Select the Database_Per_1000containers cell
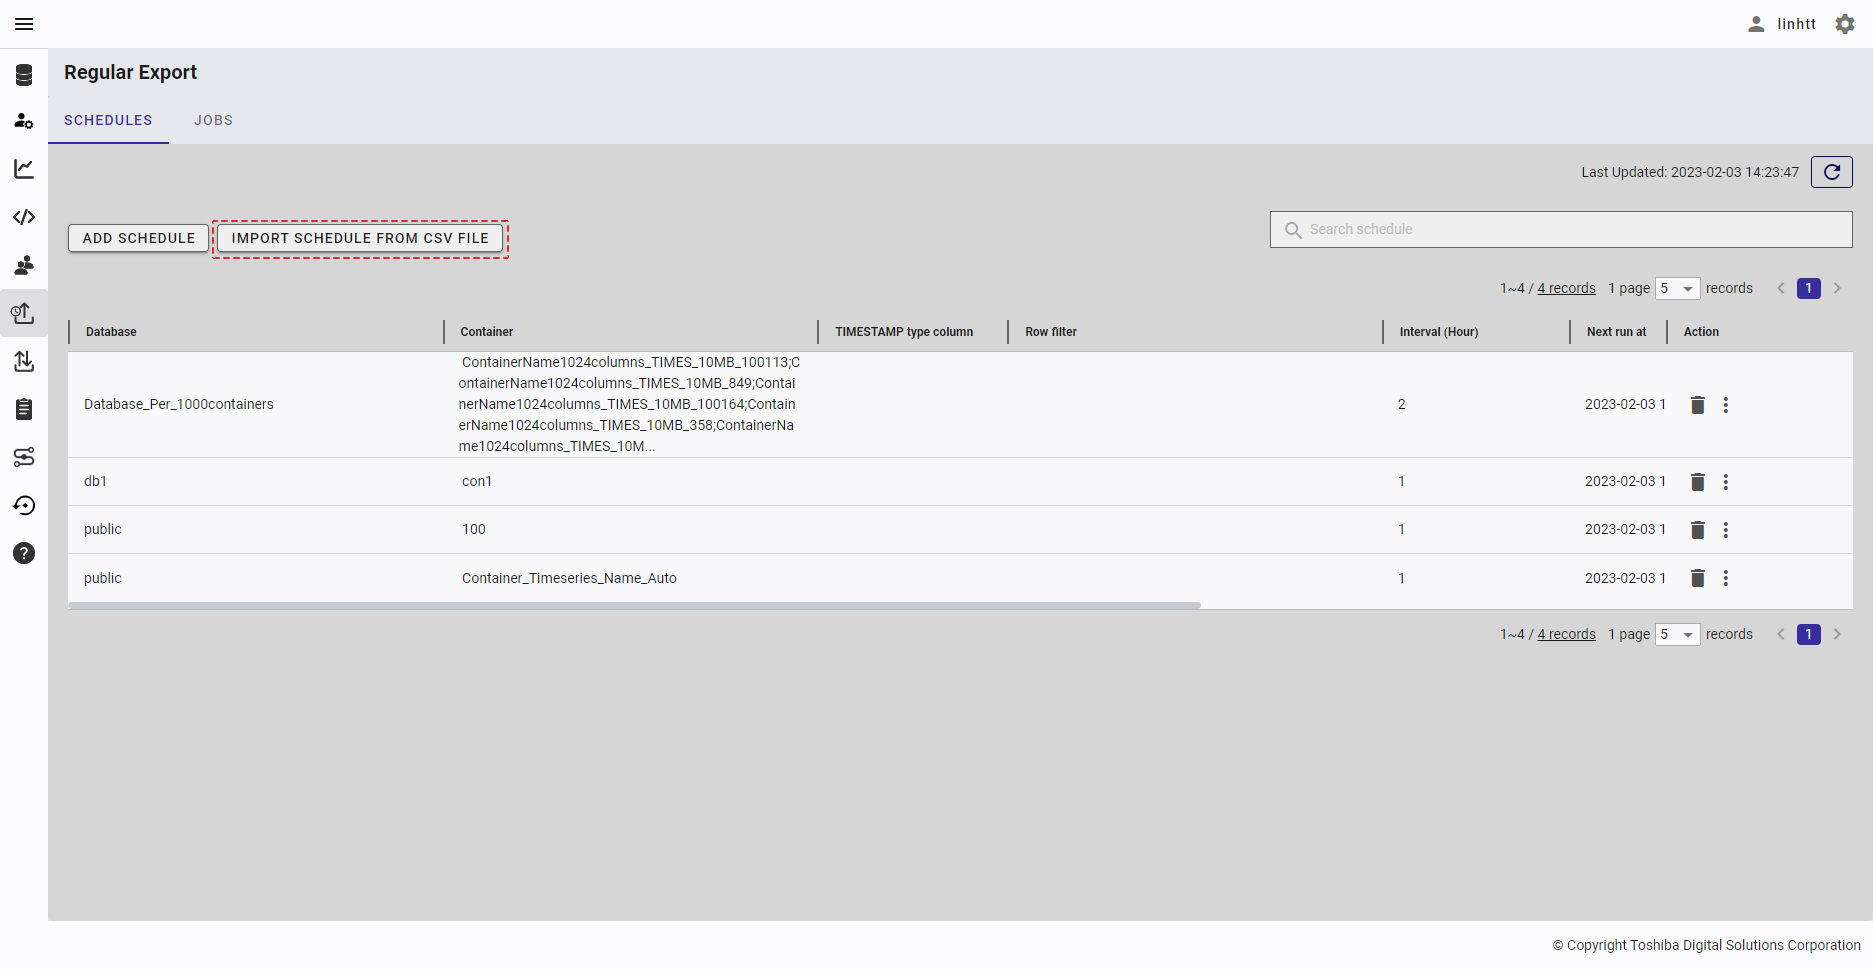The height and width of the screenshot is (969, 1873). coord(179,404)
